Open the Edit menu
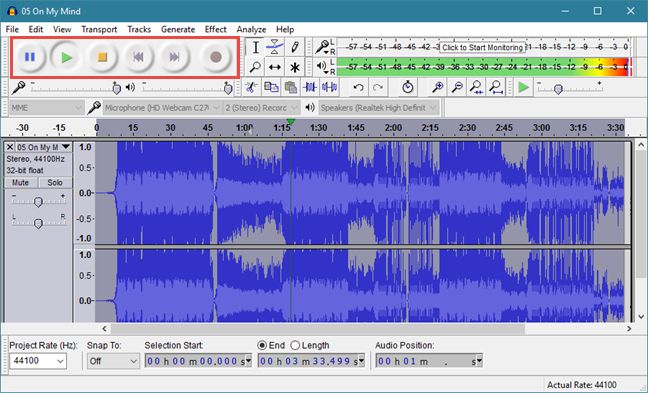Viewport: 648px width, 393px height. coord(36,29)
